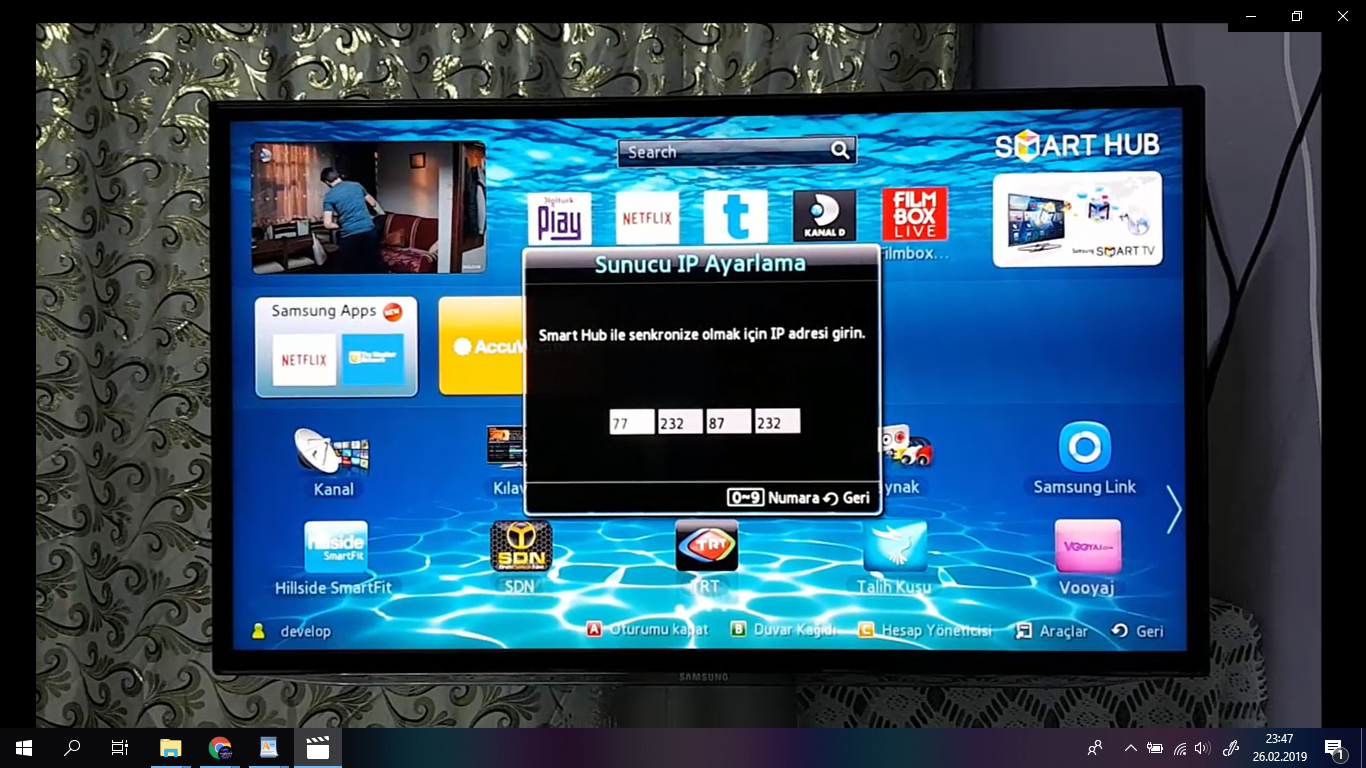This screenshot has width=1366, height=768.
Task: Open the battery status tray icon
Action: pyautogui.click(x=1155, y=748)
